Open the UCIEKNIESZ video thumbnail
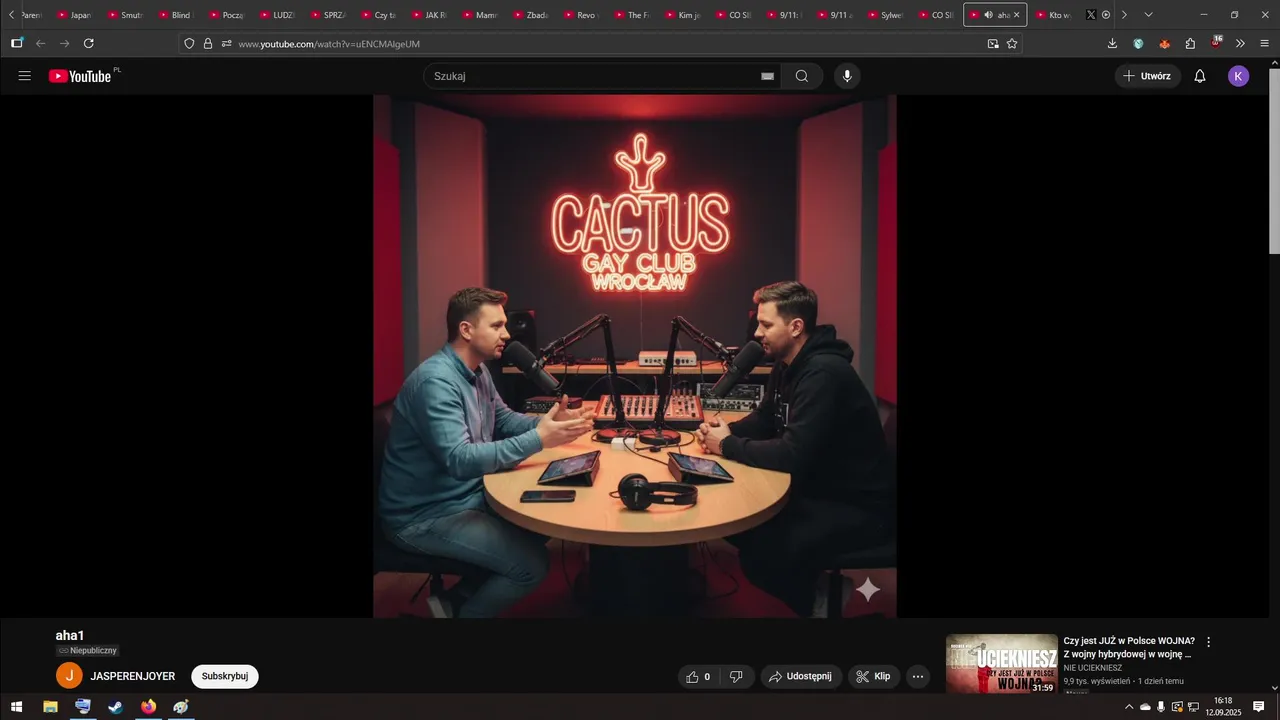The width and height of the screenshot is (1280, 720). click(1001, 663)
